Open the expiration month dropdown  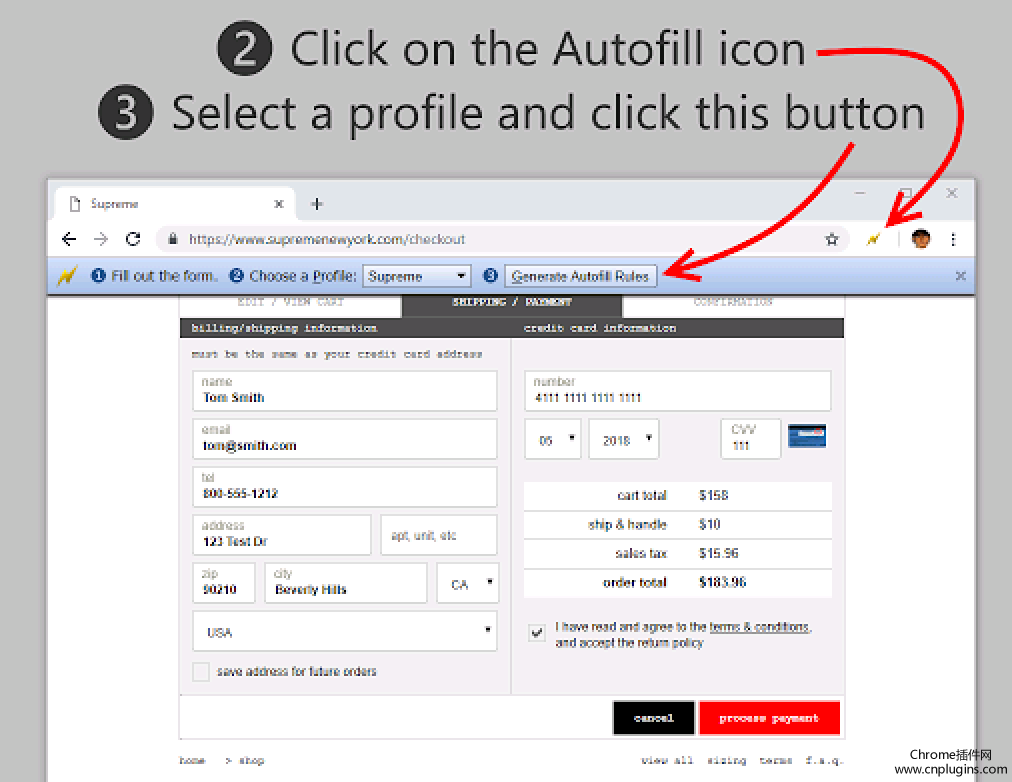[x=553, y=439]
